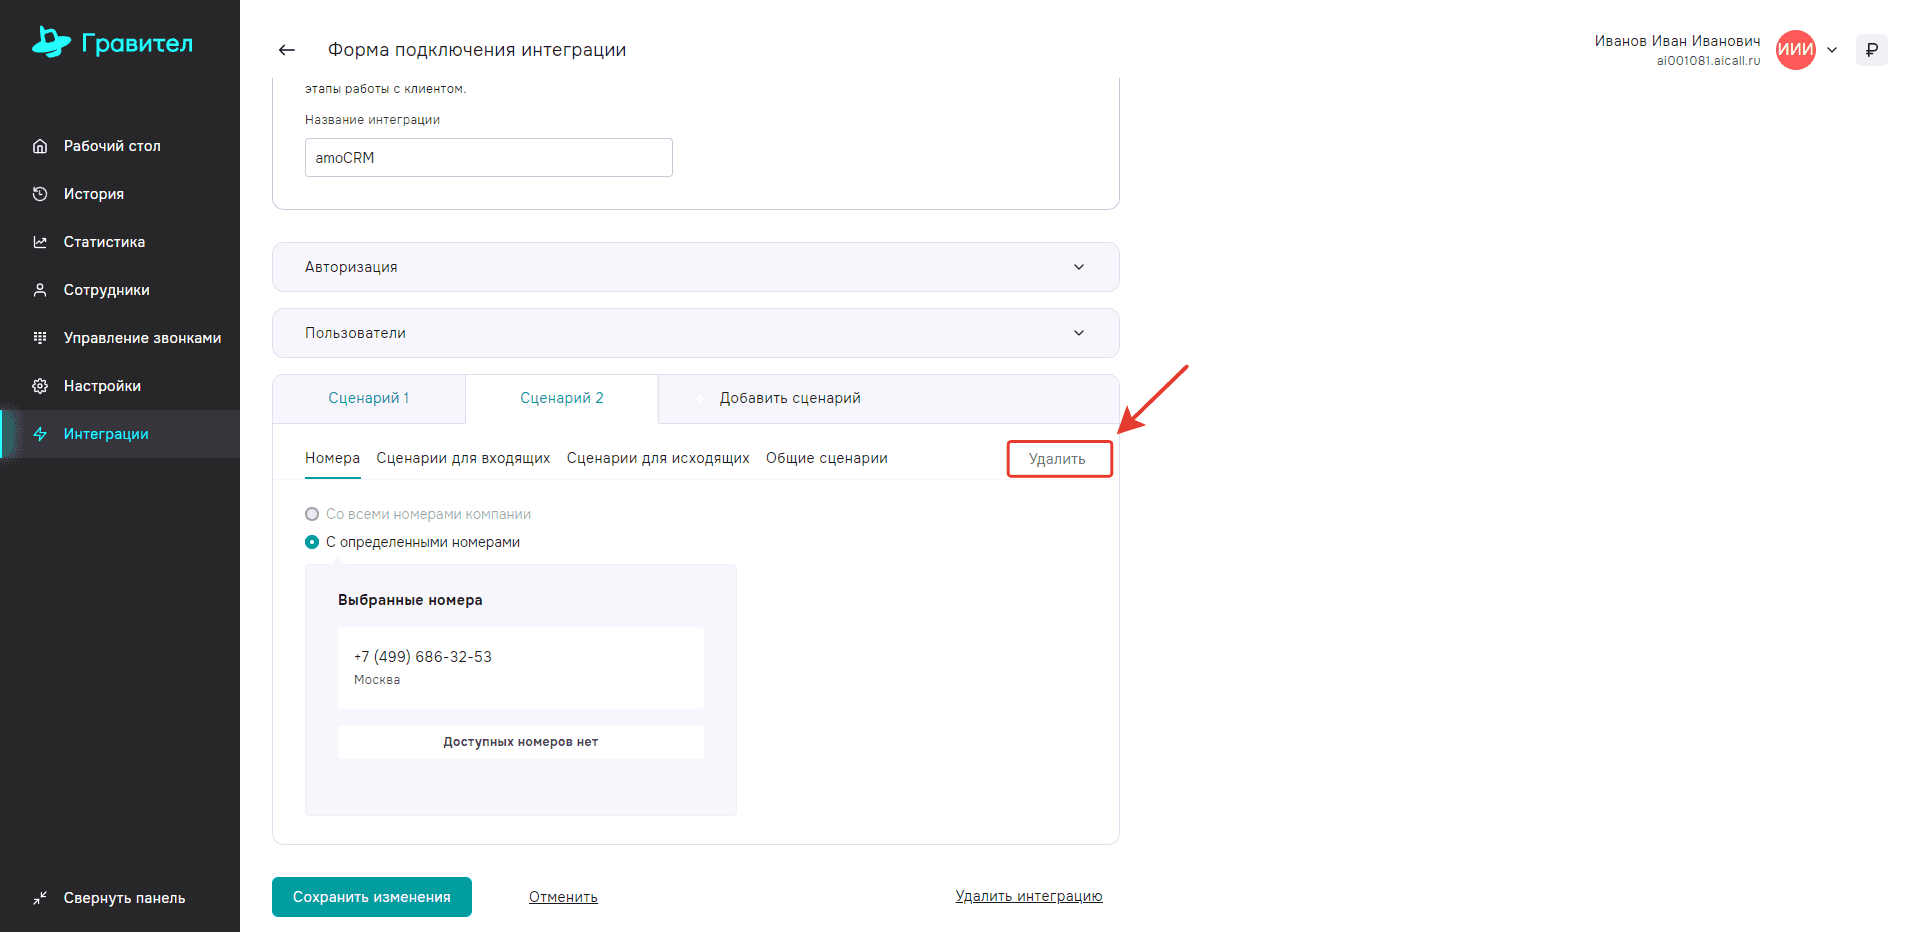Select the Со всеми номерами компании radio
Screen dimensions: 1912x932
pos(312,514)
